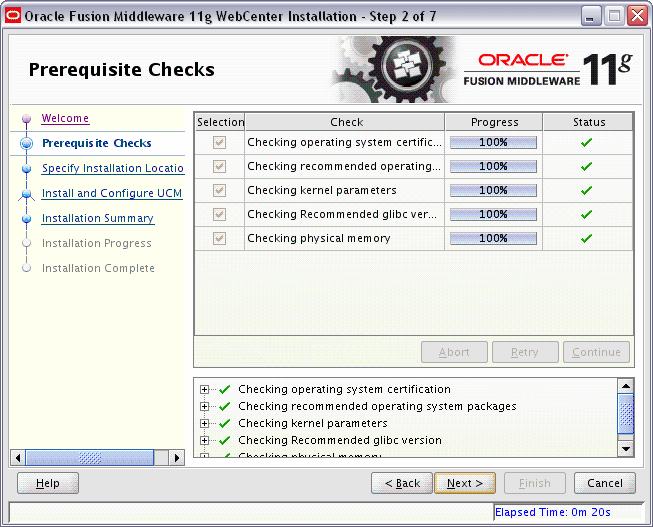Image resolution: width=653 pixels, height=527 pixels.
Task: Toggle selection checkbox for recommended operating packages check
Action: point(219,167)
